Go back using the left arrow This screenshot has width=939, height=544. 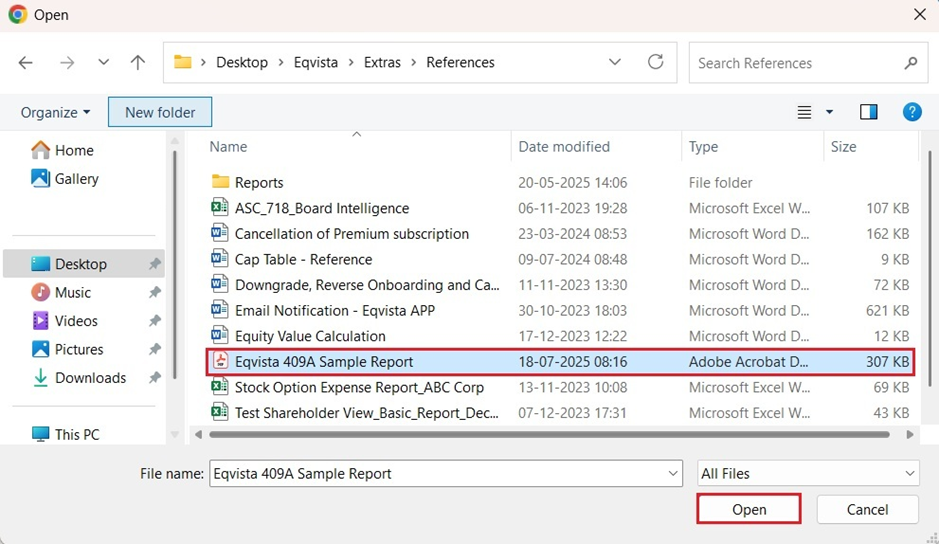point(26,62)
